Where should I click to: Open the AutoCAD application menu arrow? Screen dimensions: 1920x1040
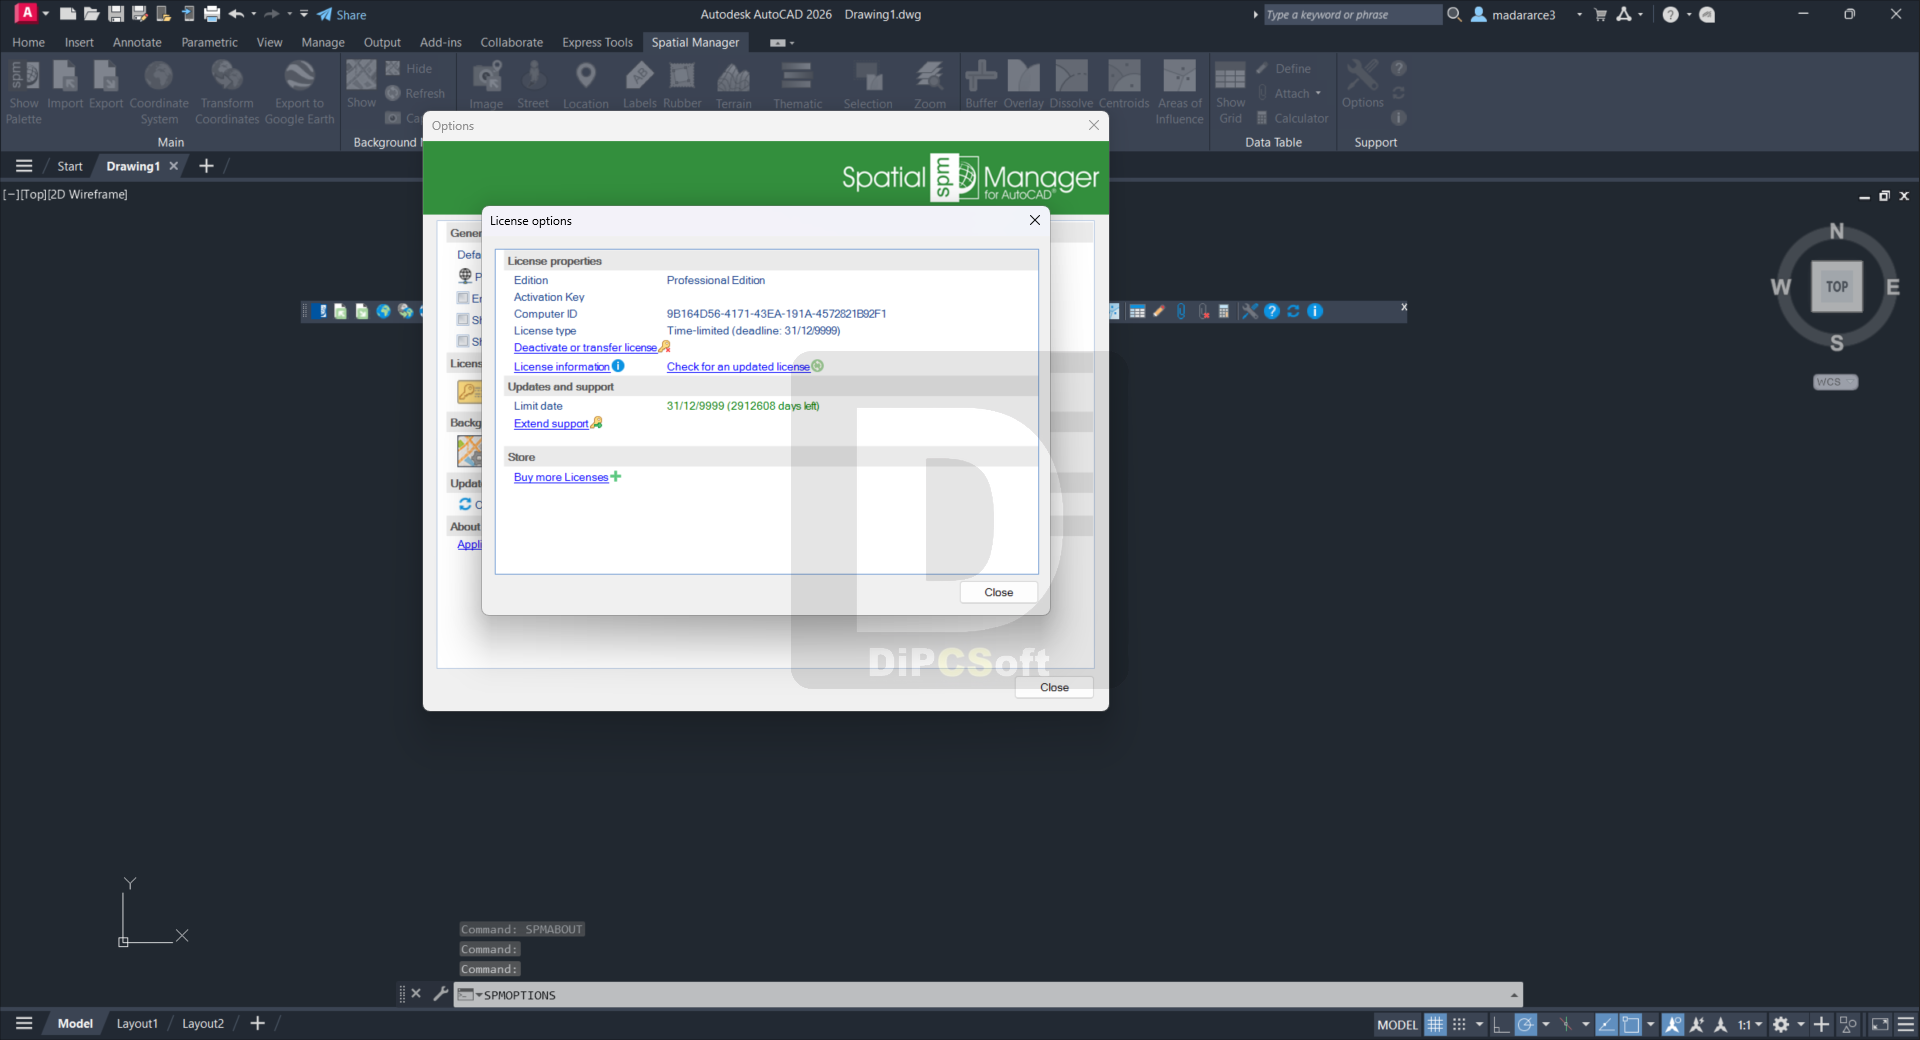click(46, 14)
